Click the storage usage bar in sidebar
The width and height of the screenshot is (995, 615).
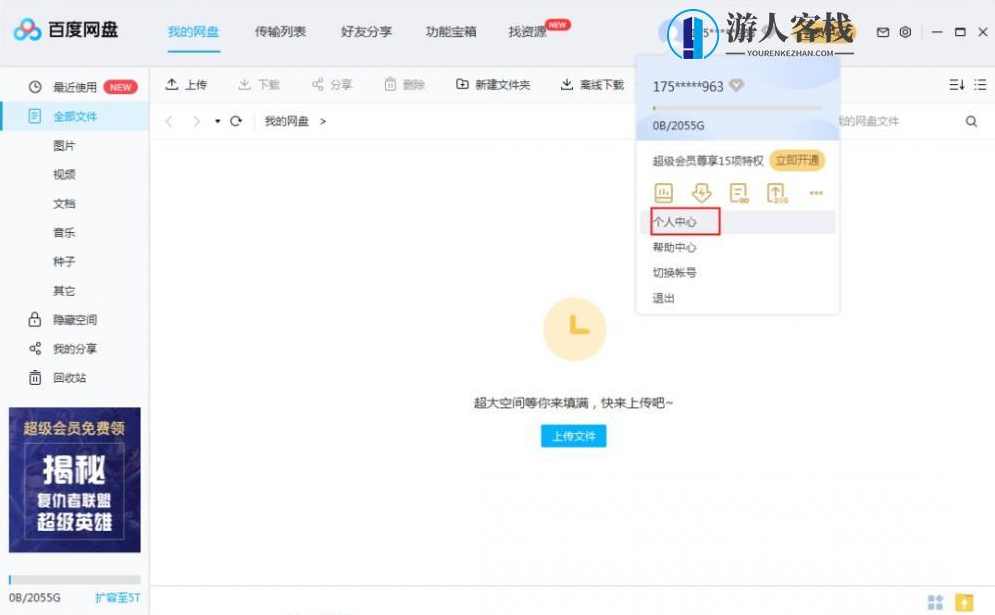[x=74, y=579]
